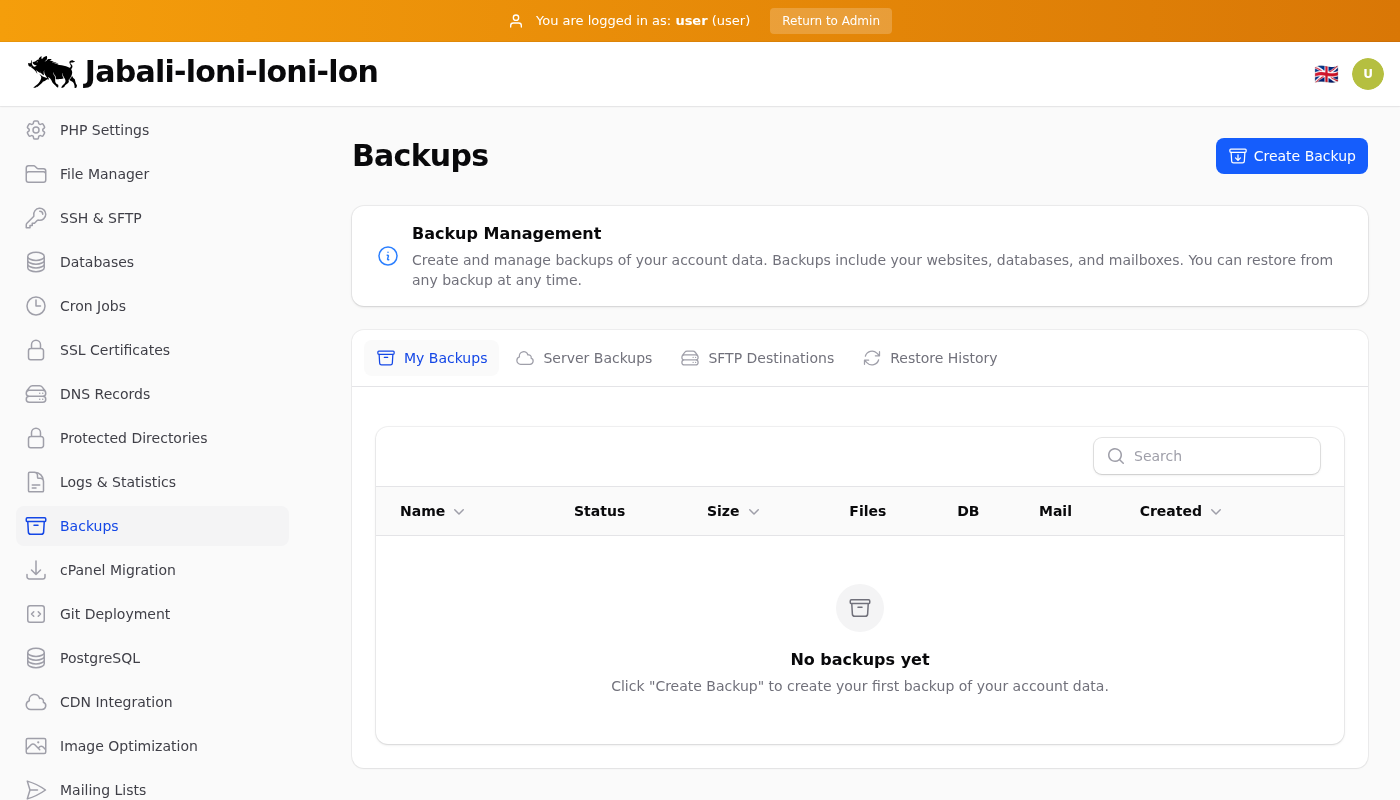Screen dimensions: 1400x800
Task: Open the Image Optimization picture icon
Action: point(36,746)
